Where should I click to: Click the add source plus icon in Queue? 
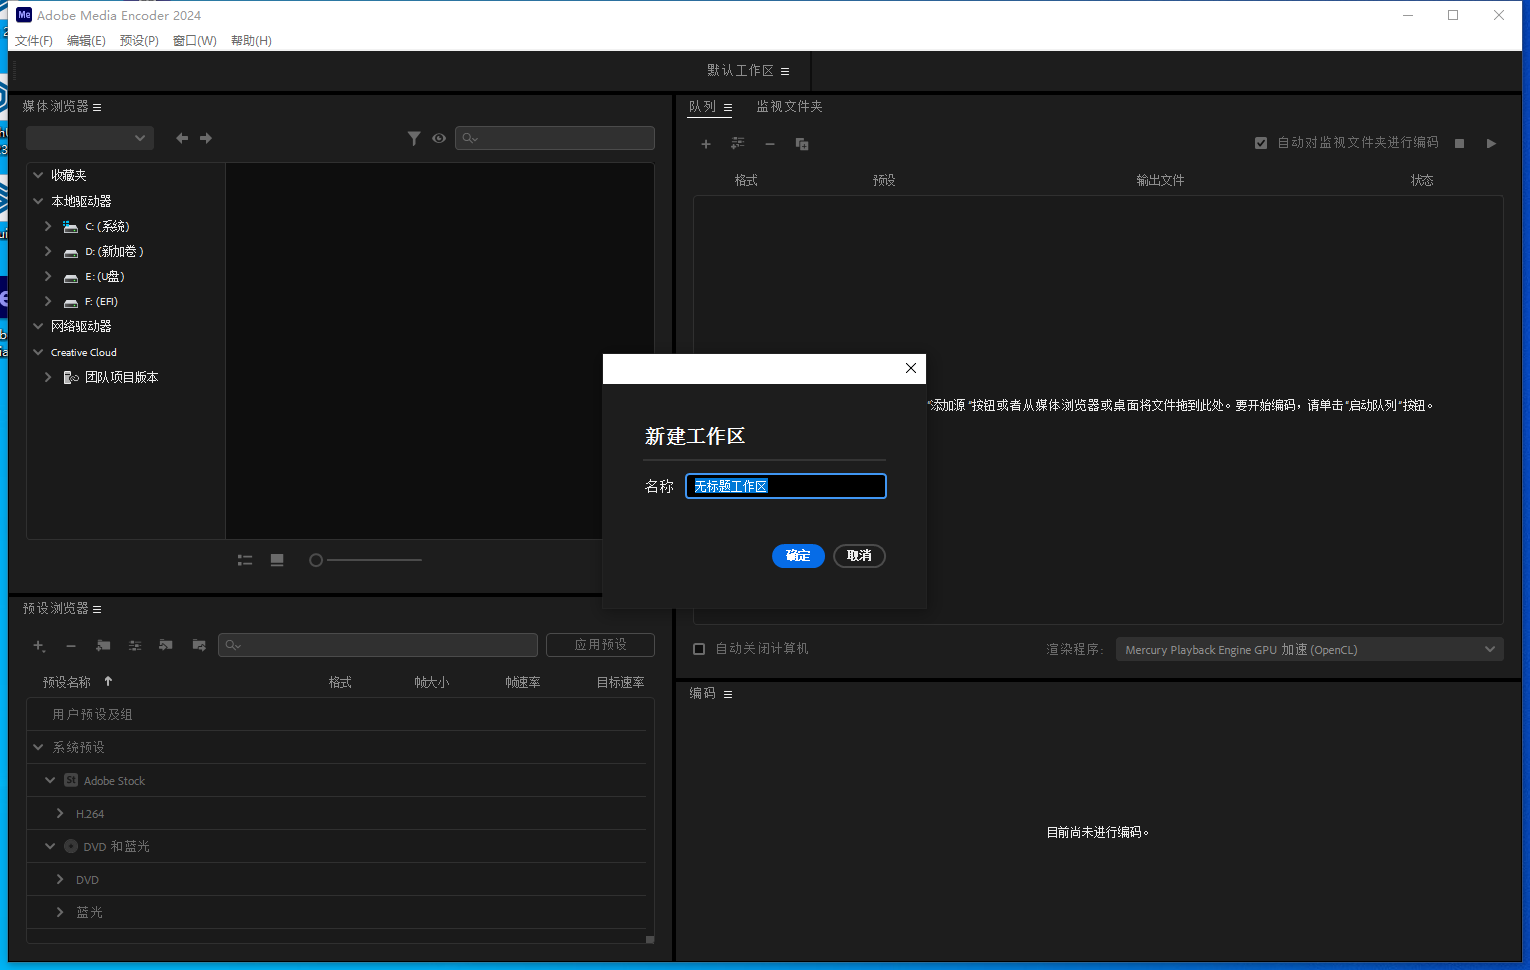(x=706, y=144)
